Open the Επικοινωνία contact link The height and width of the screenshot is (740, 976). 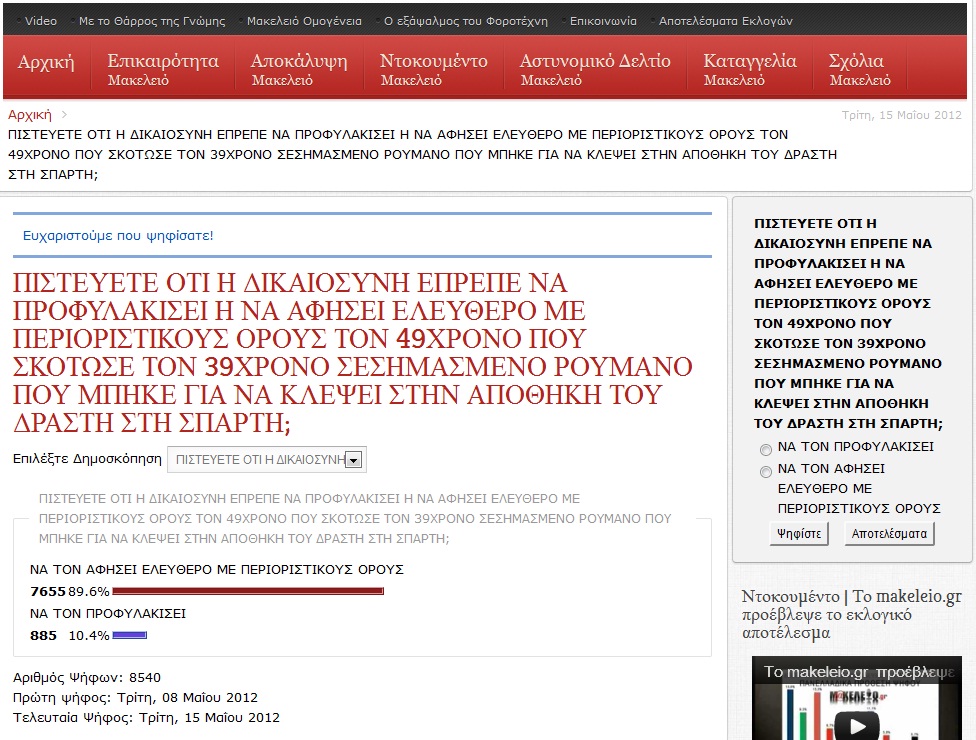[x=603, y=20]
